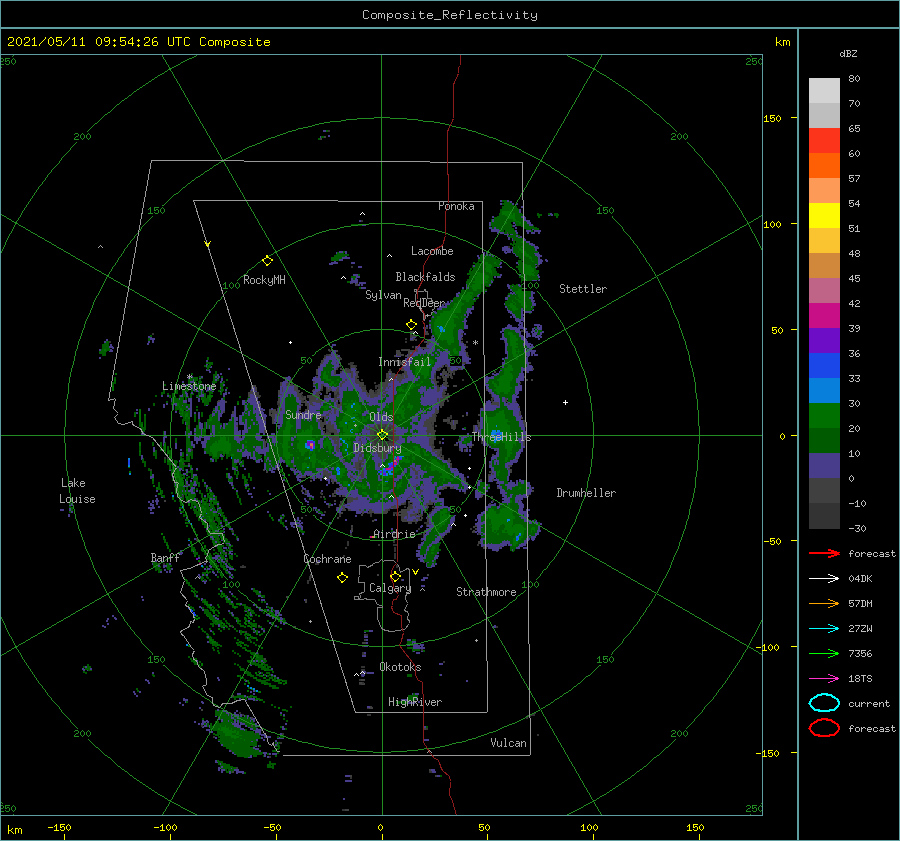Click the Vulcan label
Viewport: 900px width, 841px height.
509,743
